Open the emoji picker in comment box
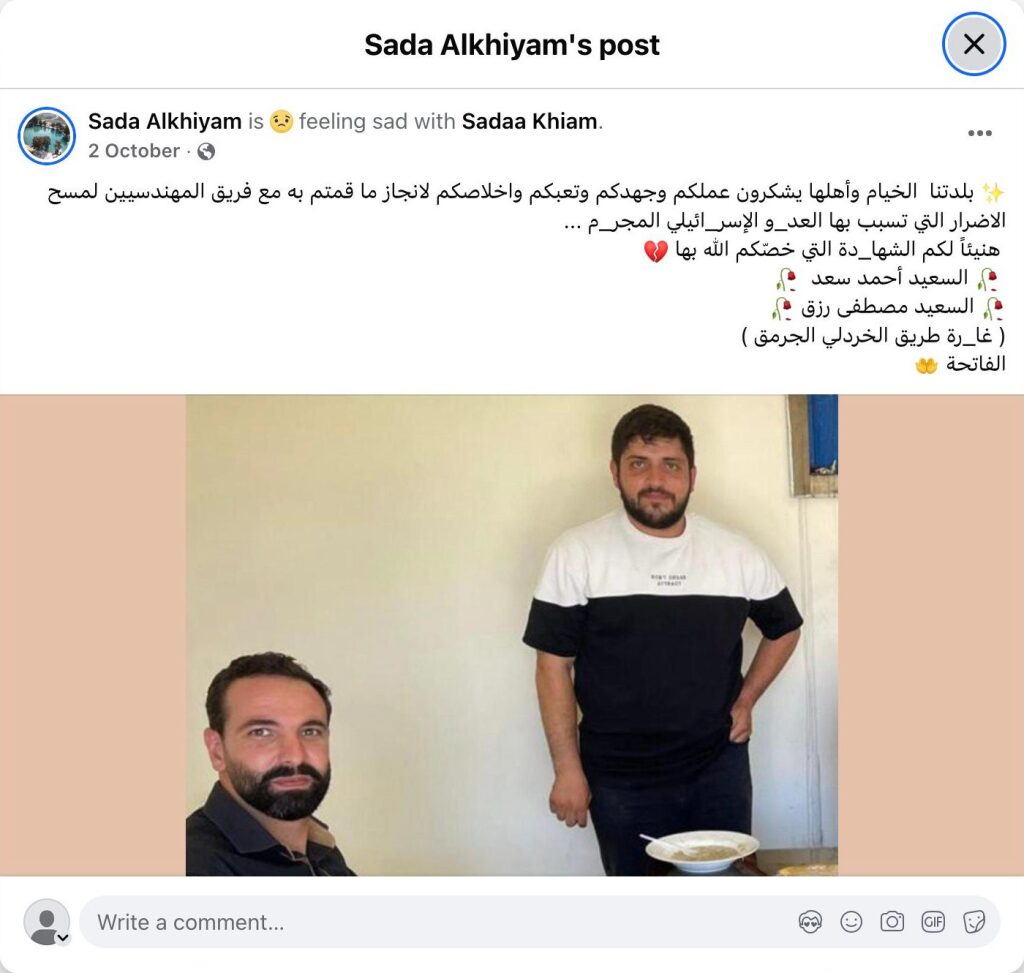This screenshot has height=973, width=1024. 851,922
